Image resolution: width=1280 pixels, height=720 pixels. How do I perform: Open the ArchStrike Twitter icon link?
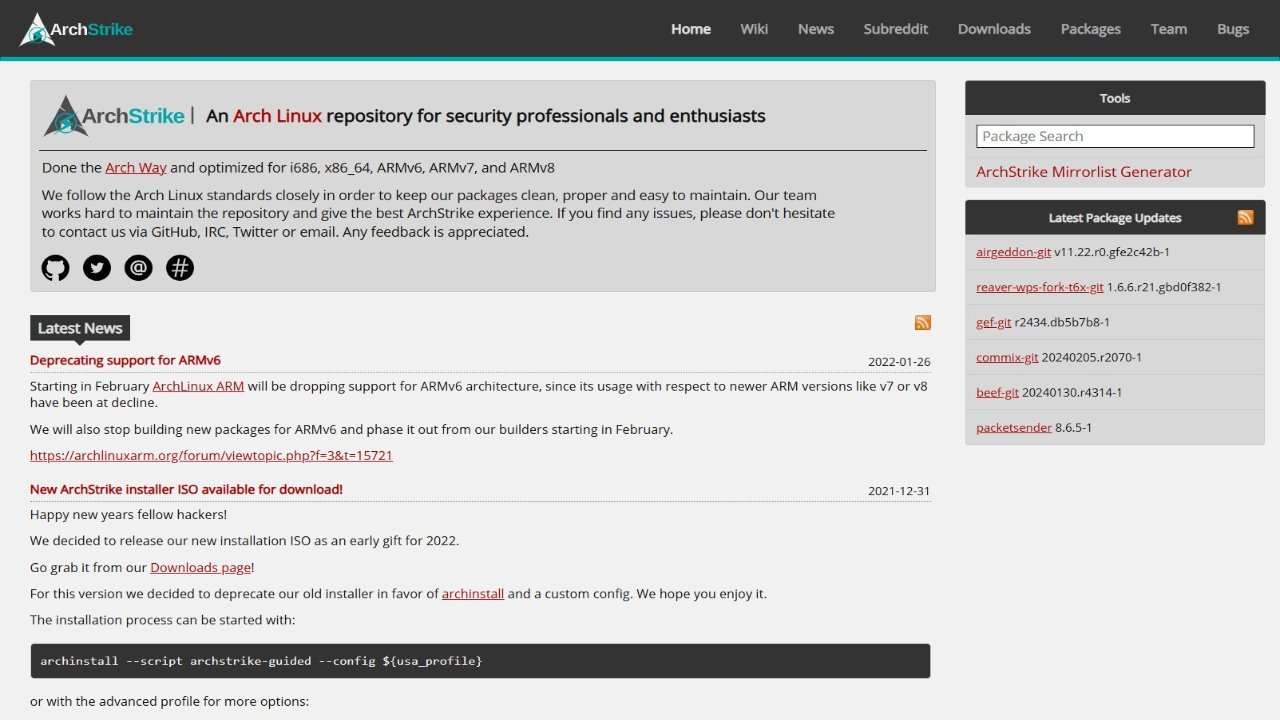[97, 268]
